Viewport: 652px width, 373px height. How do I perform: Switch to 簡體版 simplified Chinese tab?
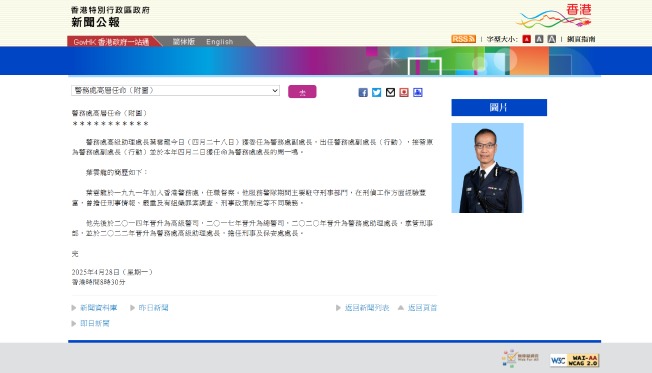tap(184, 42)
